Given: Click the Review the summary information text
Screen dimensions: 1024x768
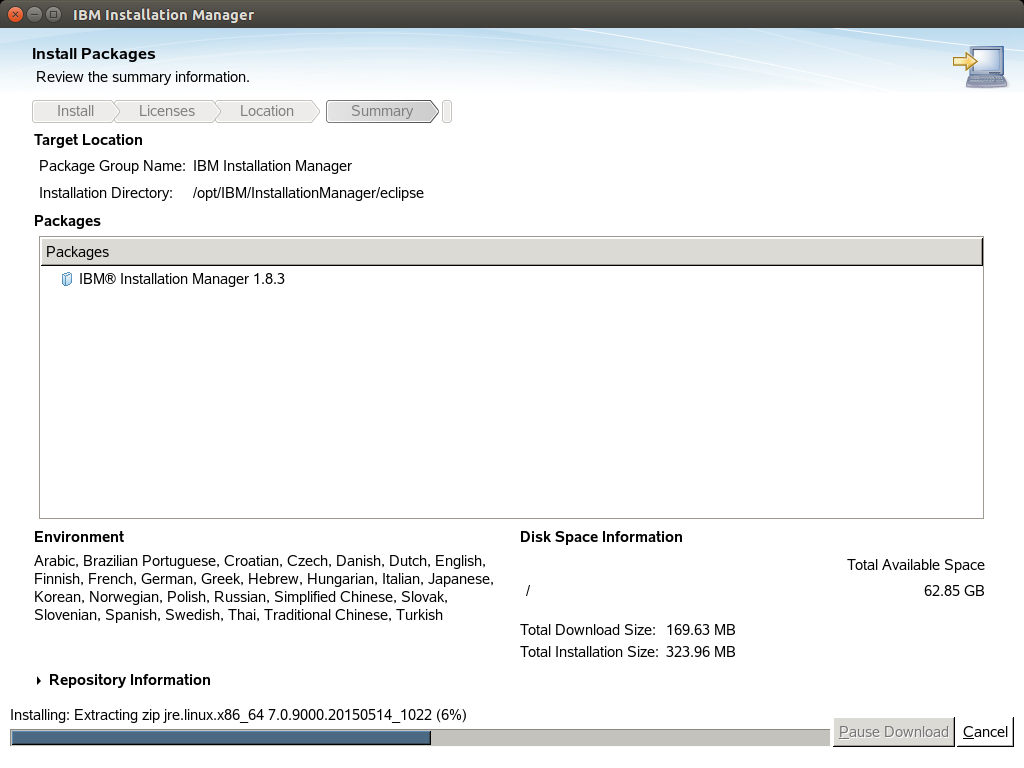Looking at the screenshot, I should 143,77.
